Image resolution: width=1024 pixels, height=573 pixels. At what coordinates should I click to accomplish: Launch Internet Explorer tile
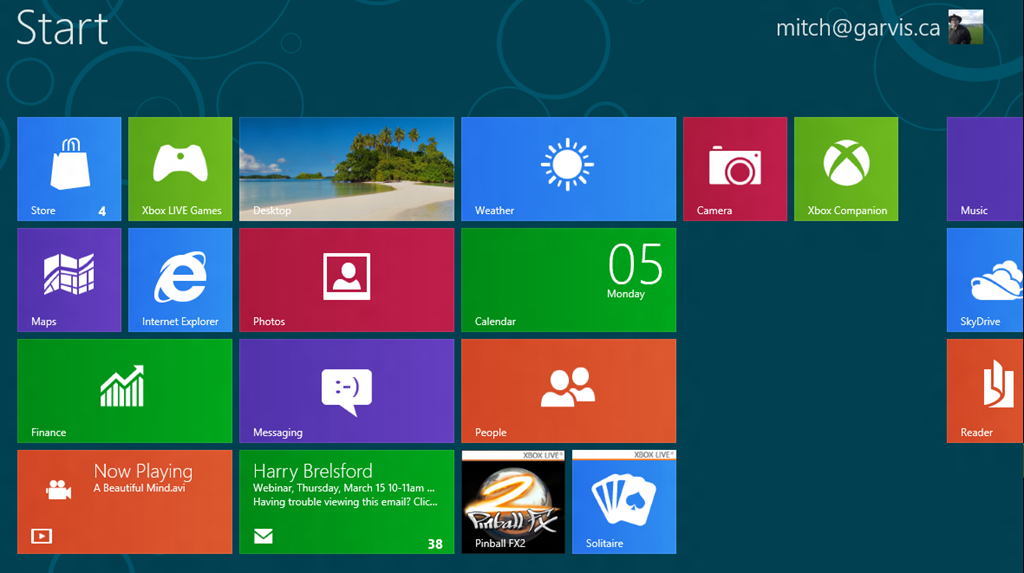click(x=180, y=279)
